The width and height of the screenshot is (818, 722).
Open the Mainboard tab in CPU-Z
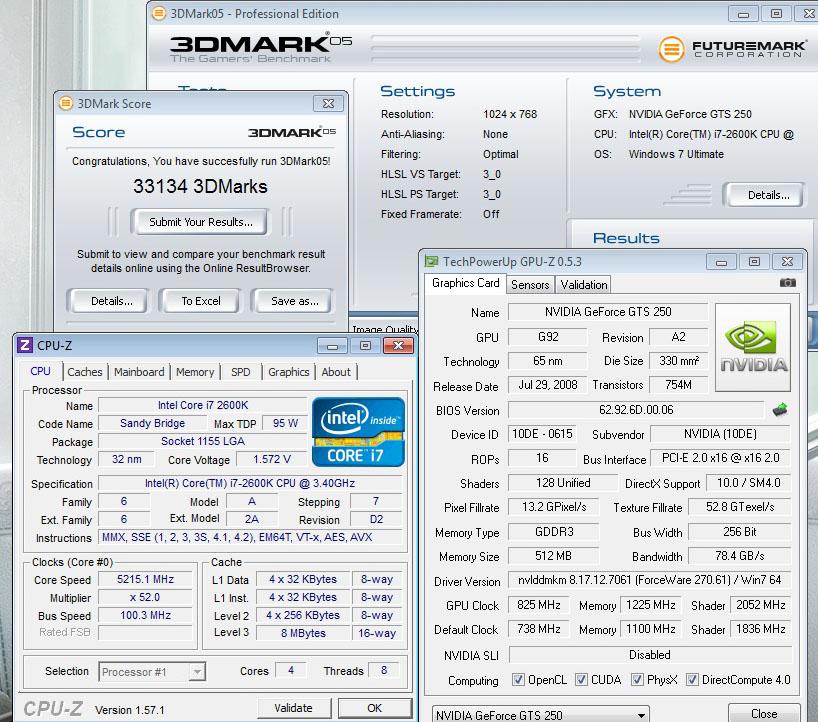(139, 372)
